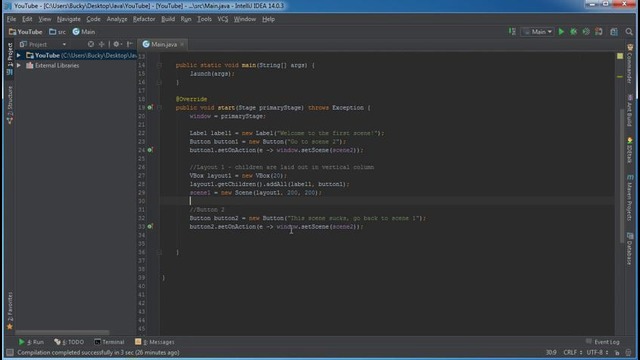Toggle read-only lock icon in status bar
The image size is (640, 360).
coord(617,352)
